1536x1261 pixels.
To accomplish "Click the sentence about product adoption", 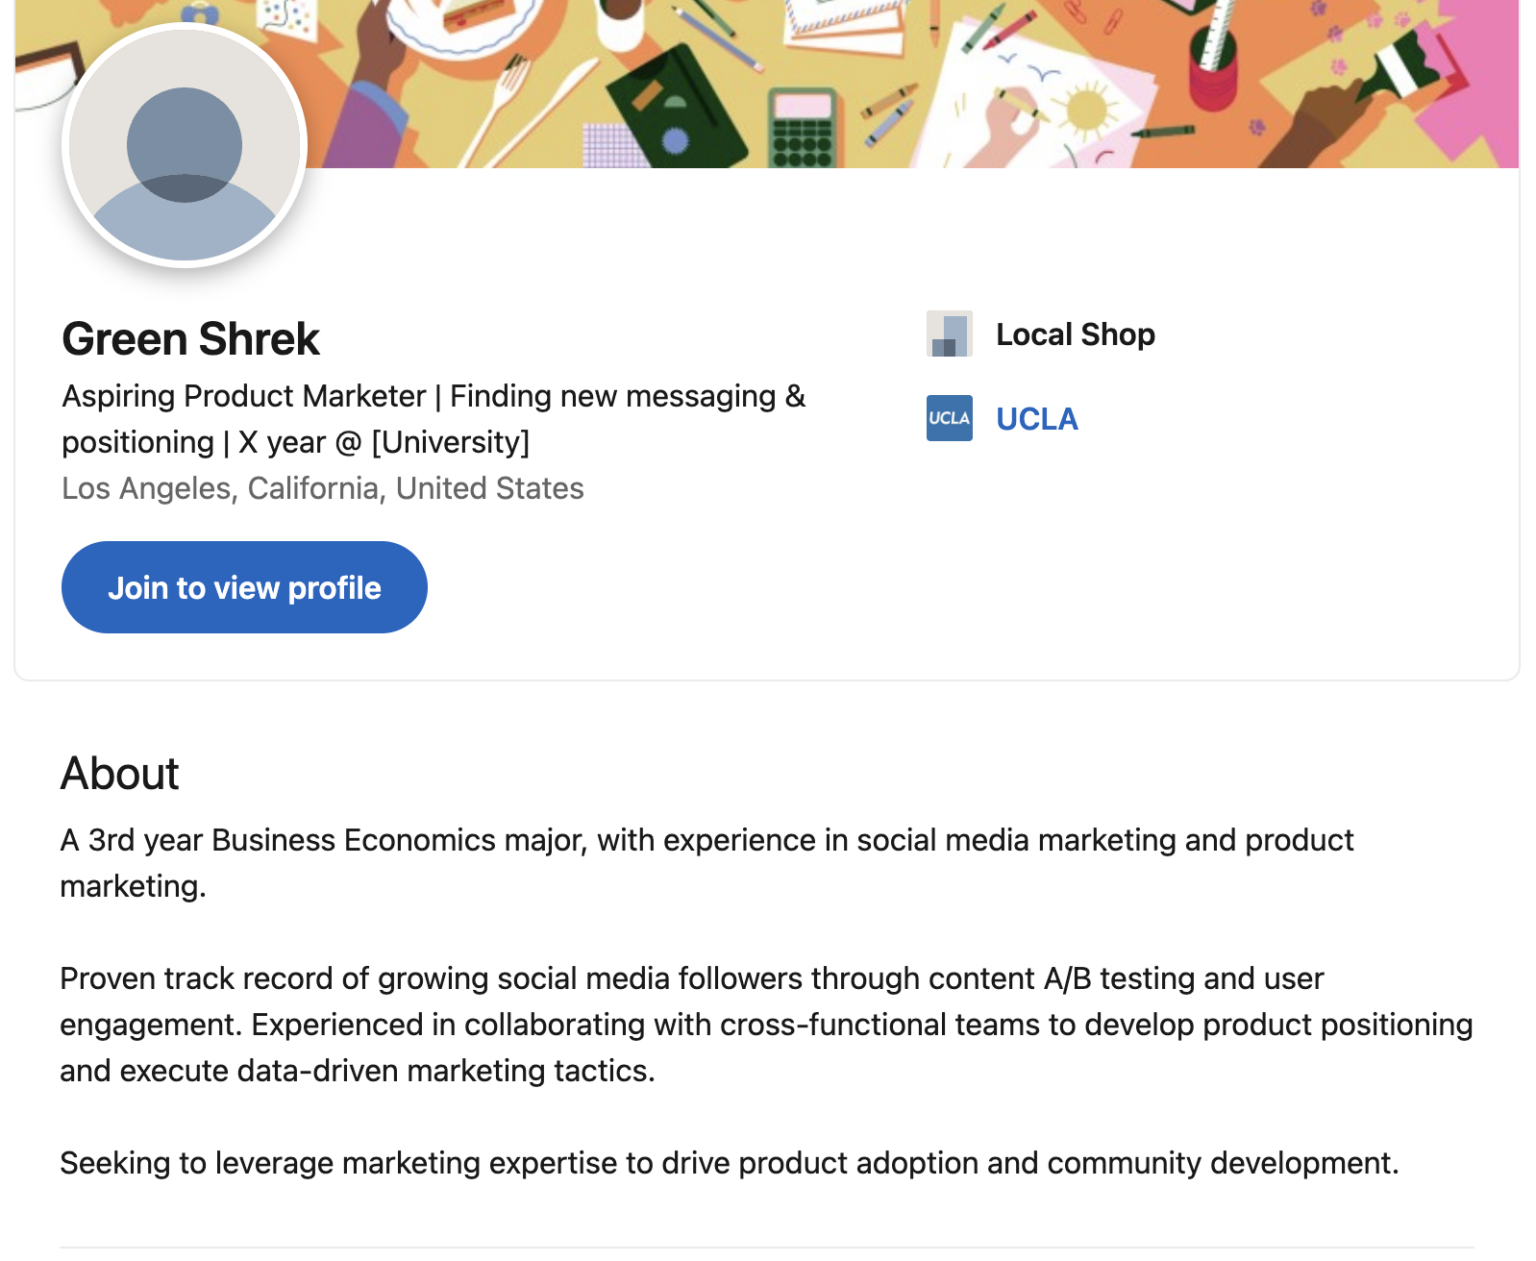I will coord(730,1162).
